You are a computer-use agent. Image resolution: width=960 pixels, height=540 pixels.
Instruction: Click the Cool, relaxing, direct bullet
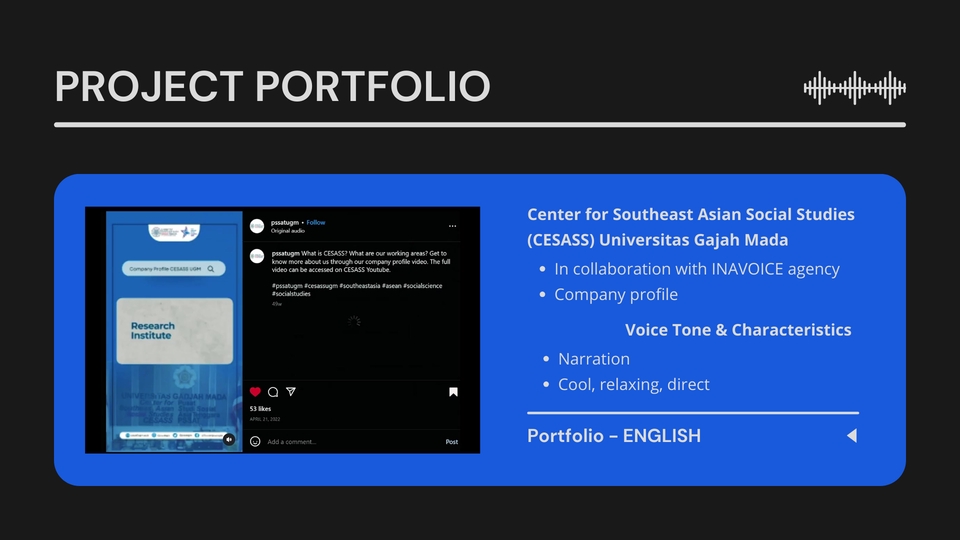click(634, 384)
